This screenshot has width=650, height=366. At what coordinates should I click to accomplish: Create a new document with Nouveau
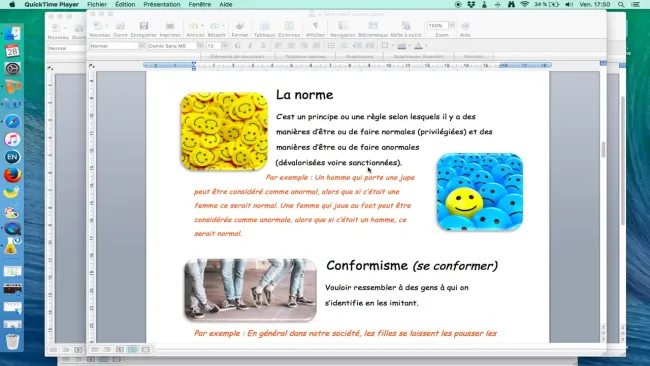[x=98, y=26]
